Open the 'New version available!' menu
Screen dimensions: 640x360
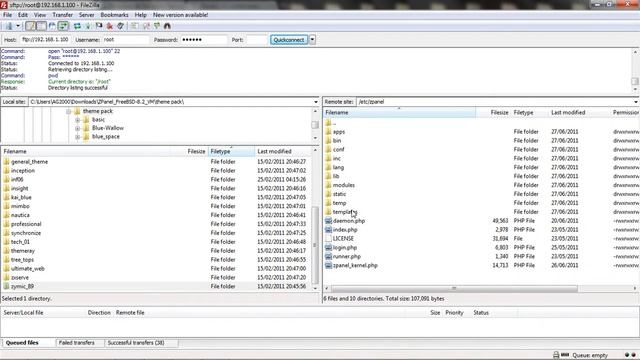click(x=180, y=15)
